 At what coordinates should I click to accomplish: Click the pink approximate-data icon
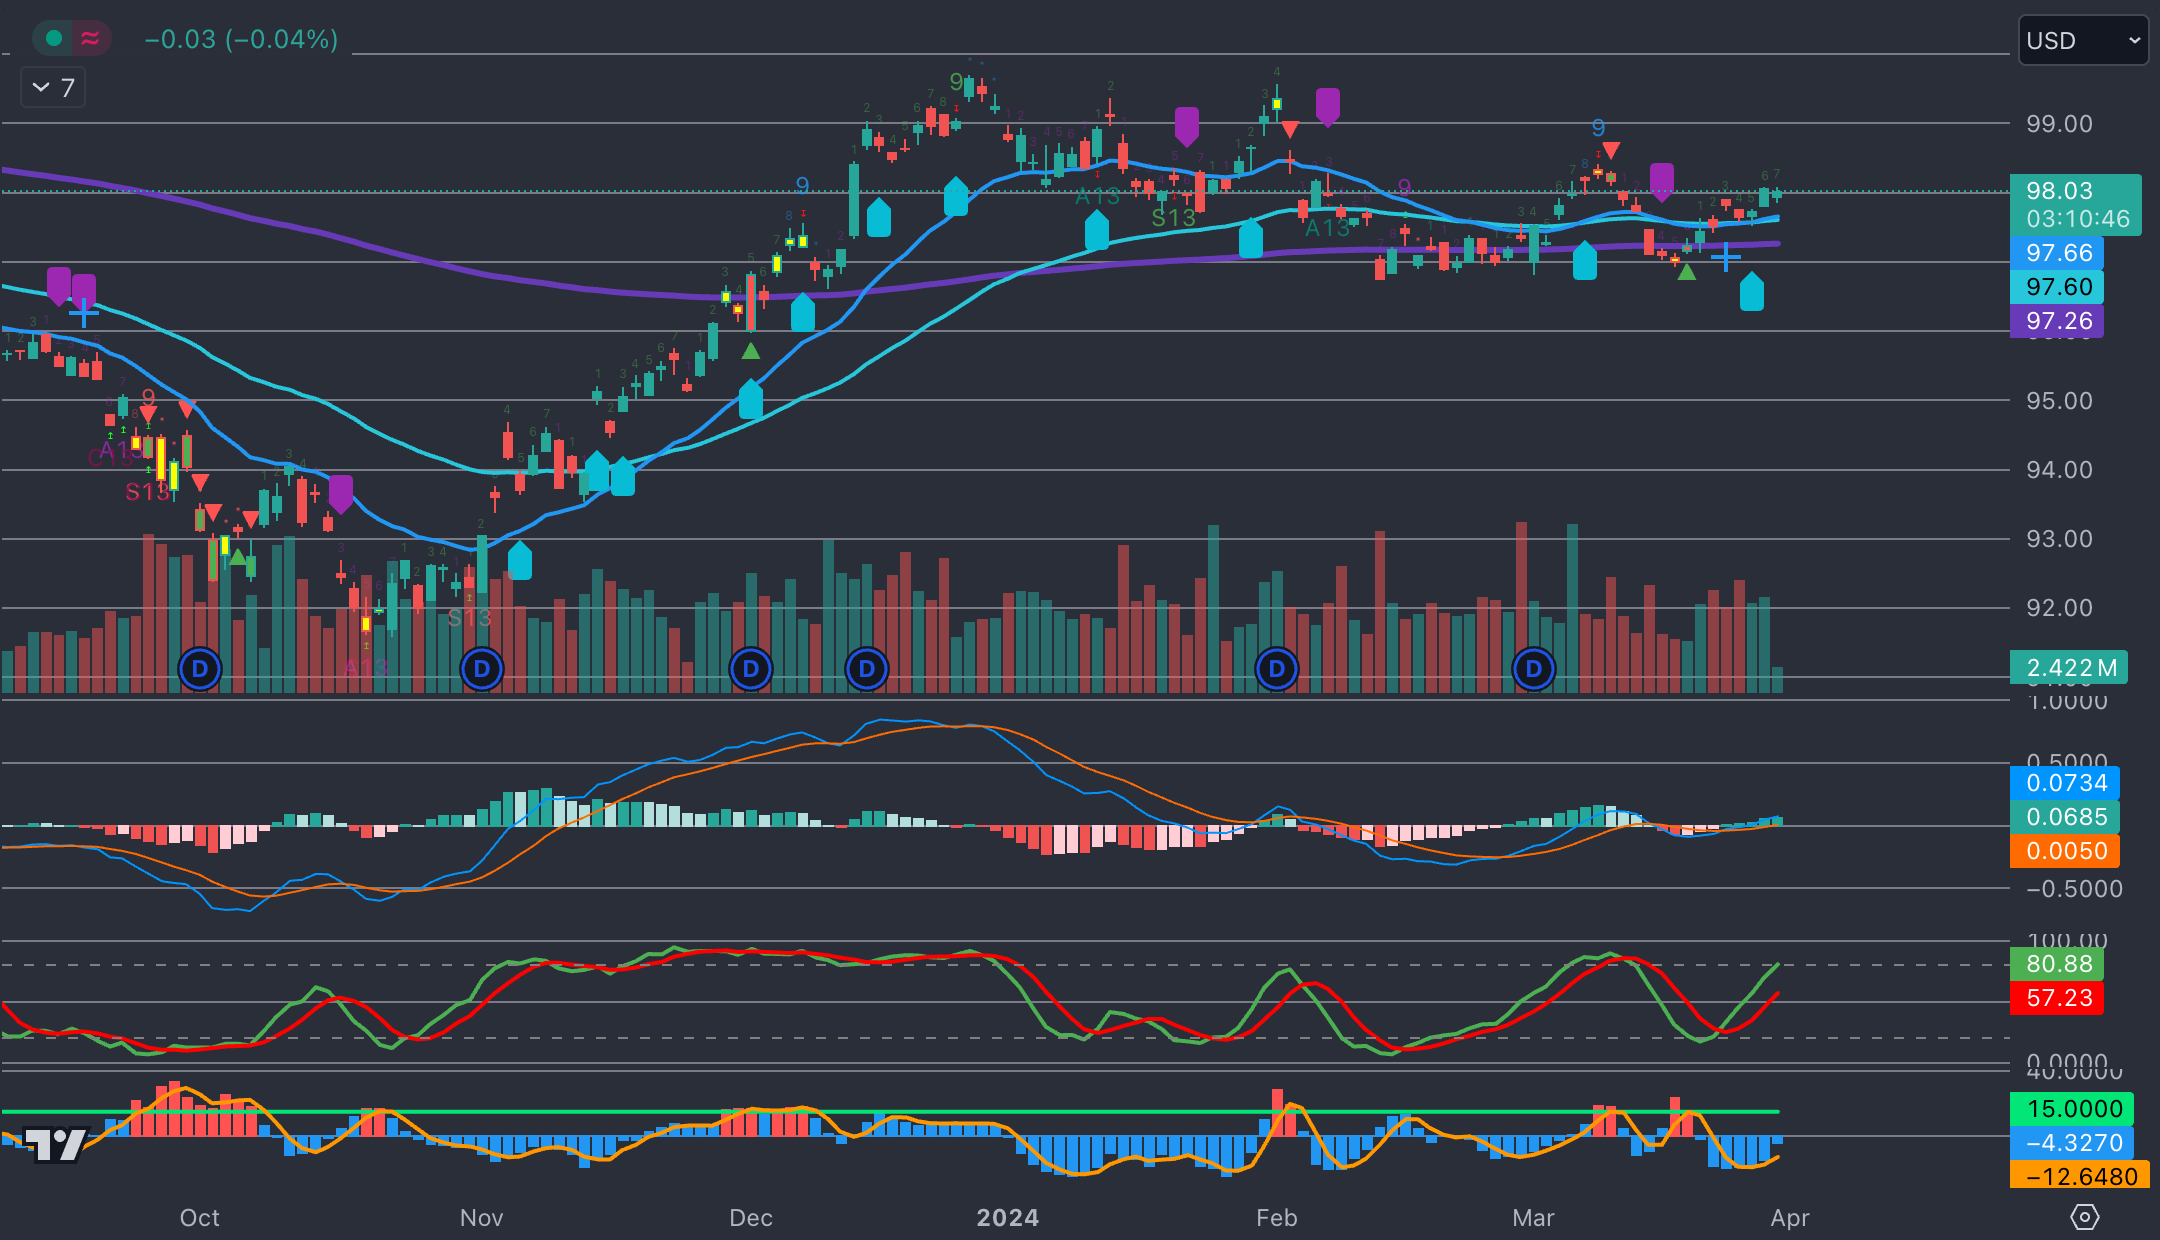90,38
